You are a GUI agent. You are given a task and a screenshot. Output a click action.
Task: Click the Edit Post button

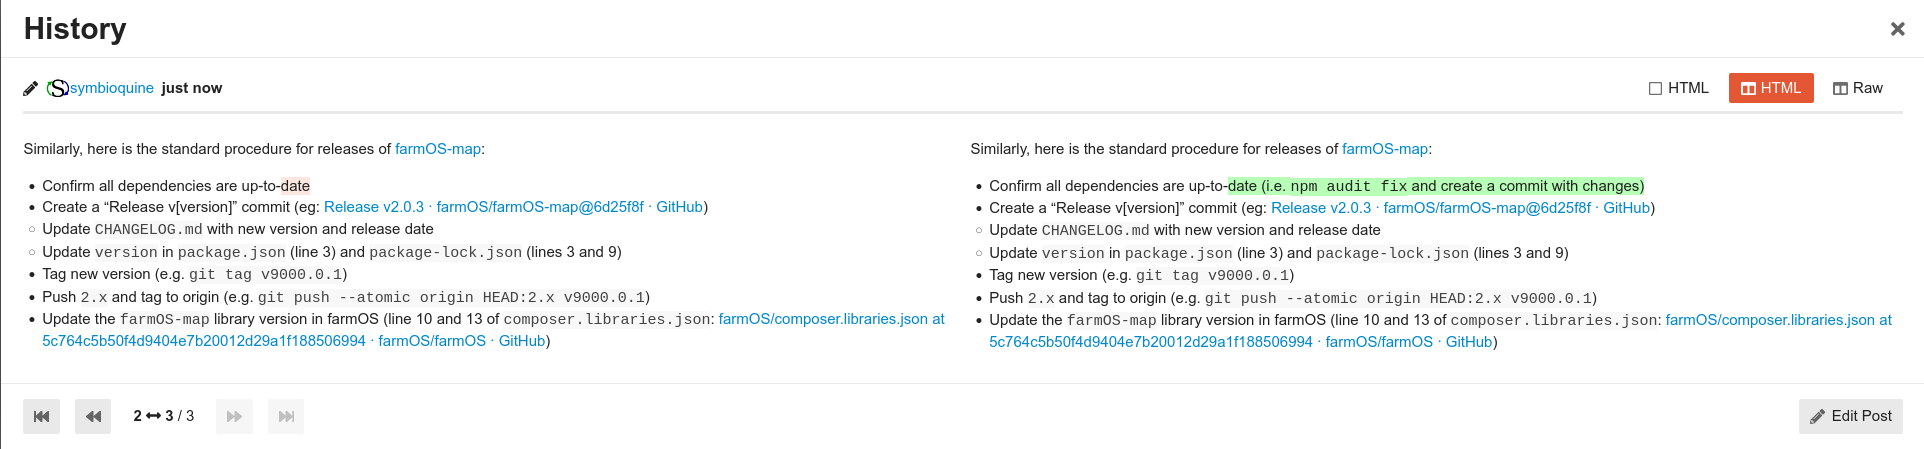point(1851,416)
